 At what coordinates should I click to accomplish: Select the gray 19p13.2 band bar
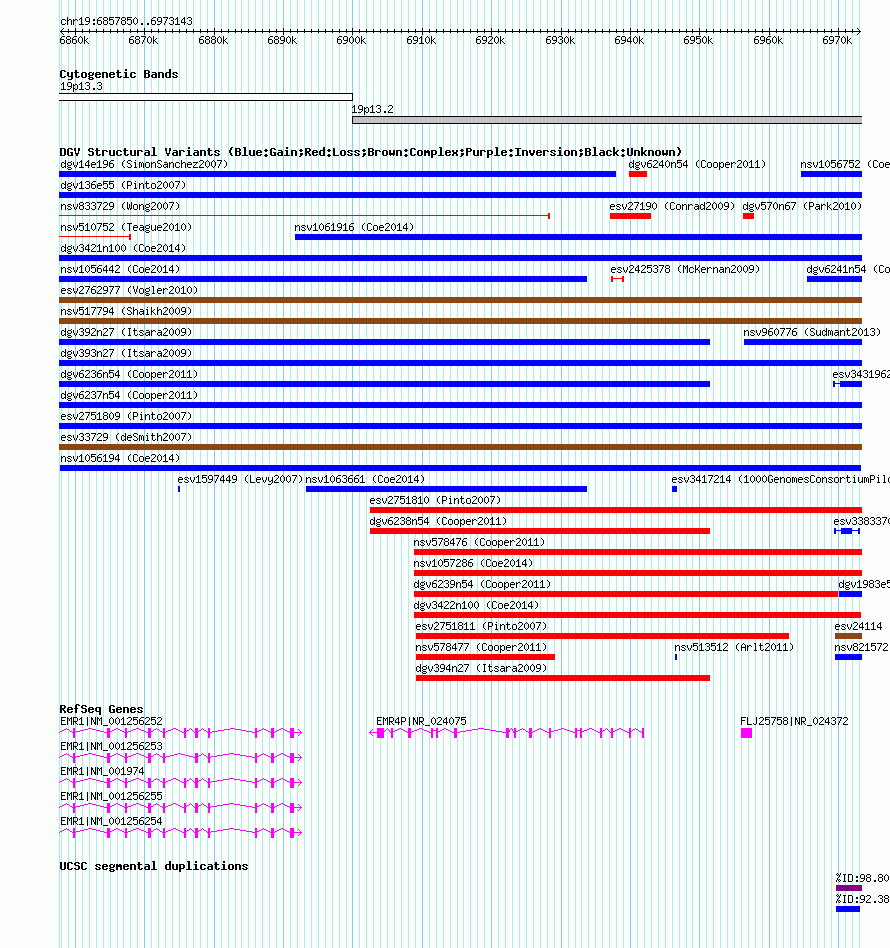607,120
